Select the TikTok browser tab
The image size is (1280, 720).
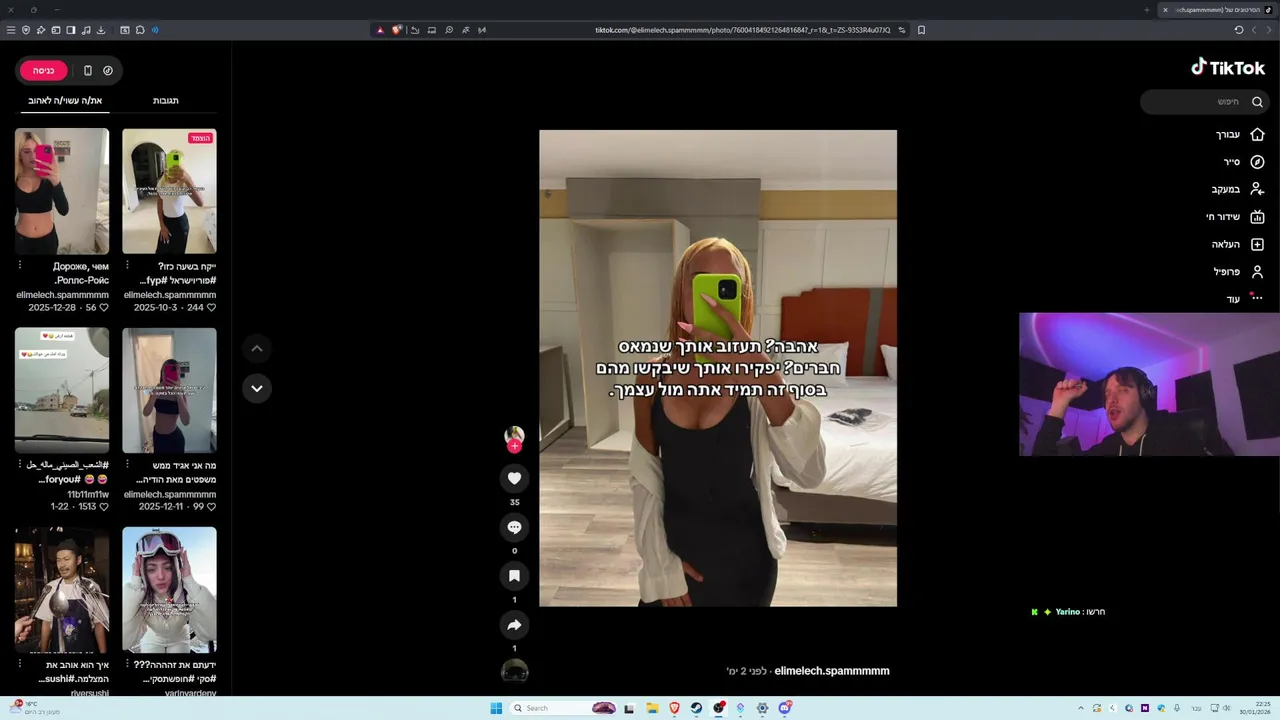coord(1217,10)
